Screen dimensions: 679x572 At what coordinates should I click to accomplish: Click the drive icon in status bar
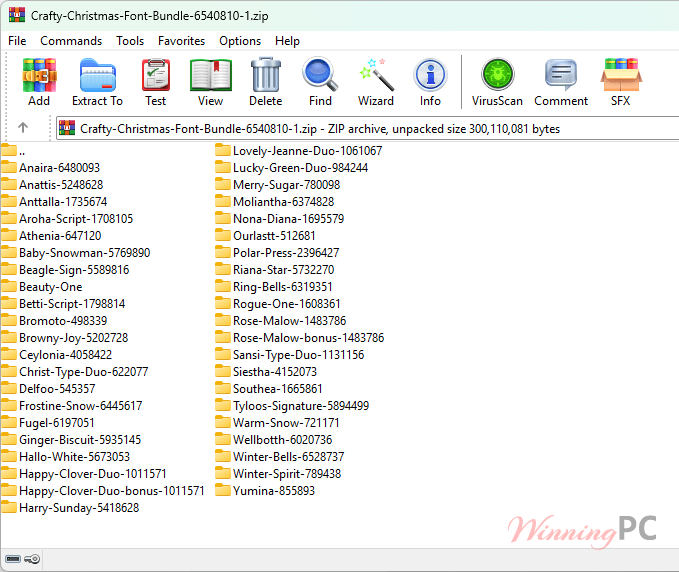(13, 559)
